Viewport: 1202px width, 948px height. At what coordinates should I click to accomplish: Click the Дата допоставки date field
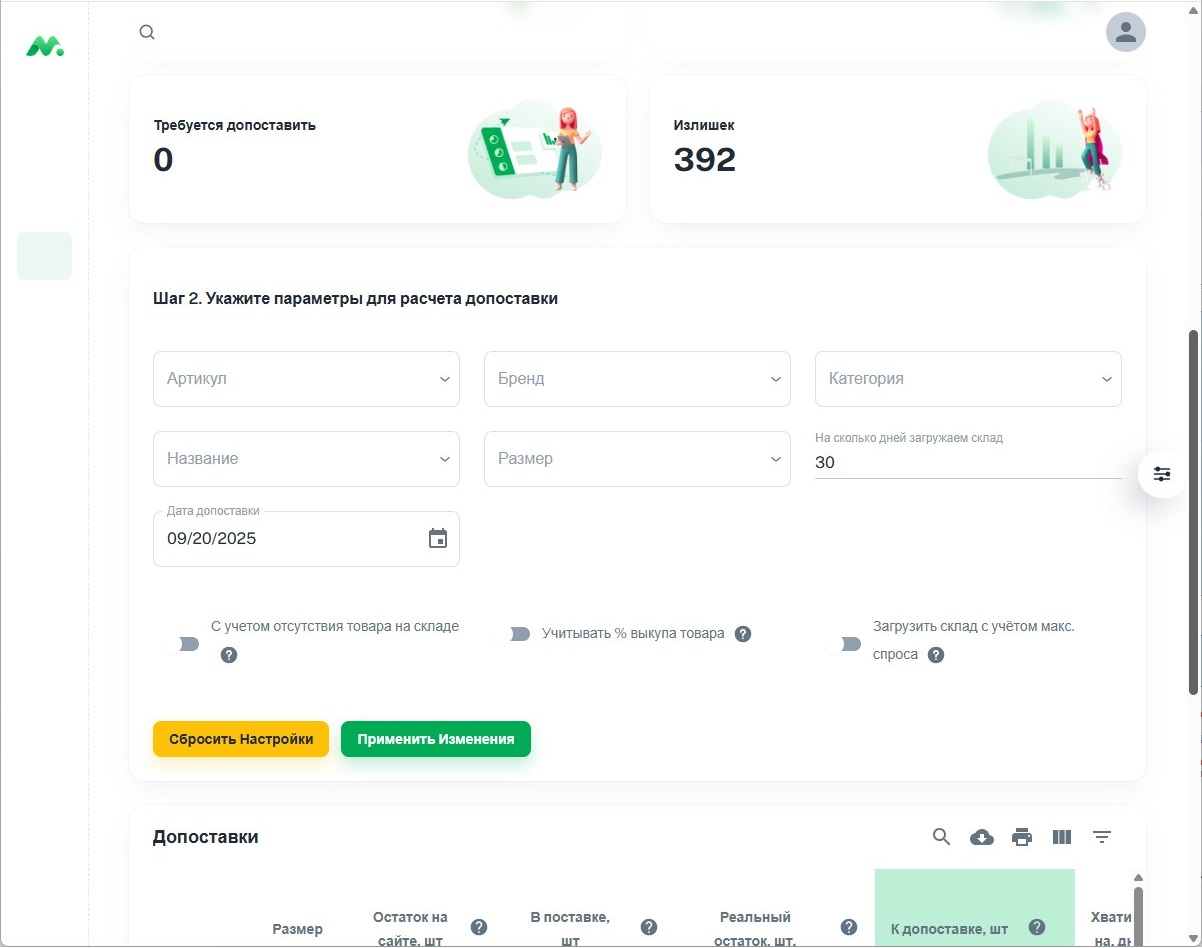pos(306,539)
